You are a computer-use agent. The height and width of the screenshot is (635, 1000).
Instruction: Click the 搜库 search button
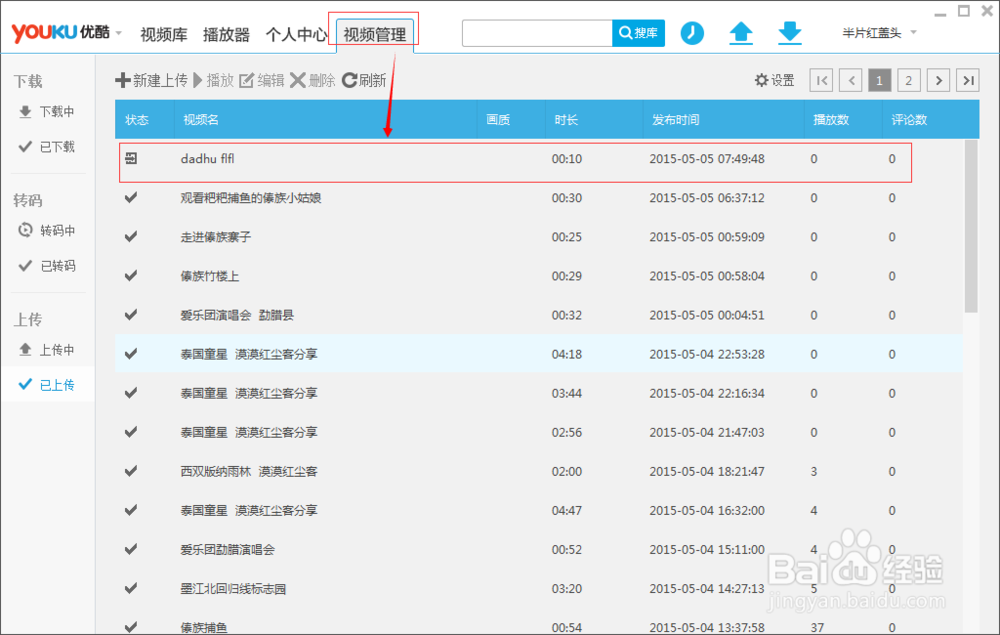638,33
